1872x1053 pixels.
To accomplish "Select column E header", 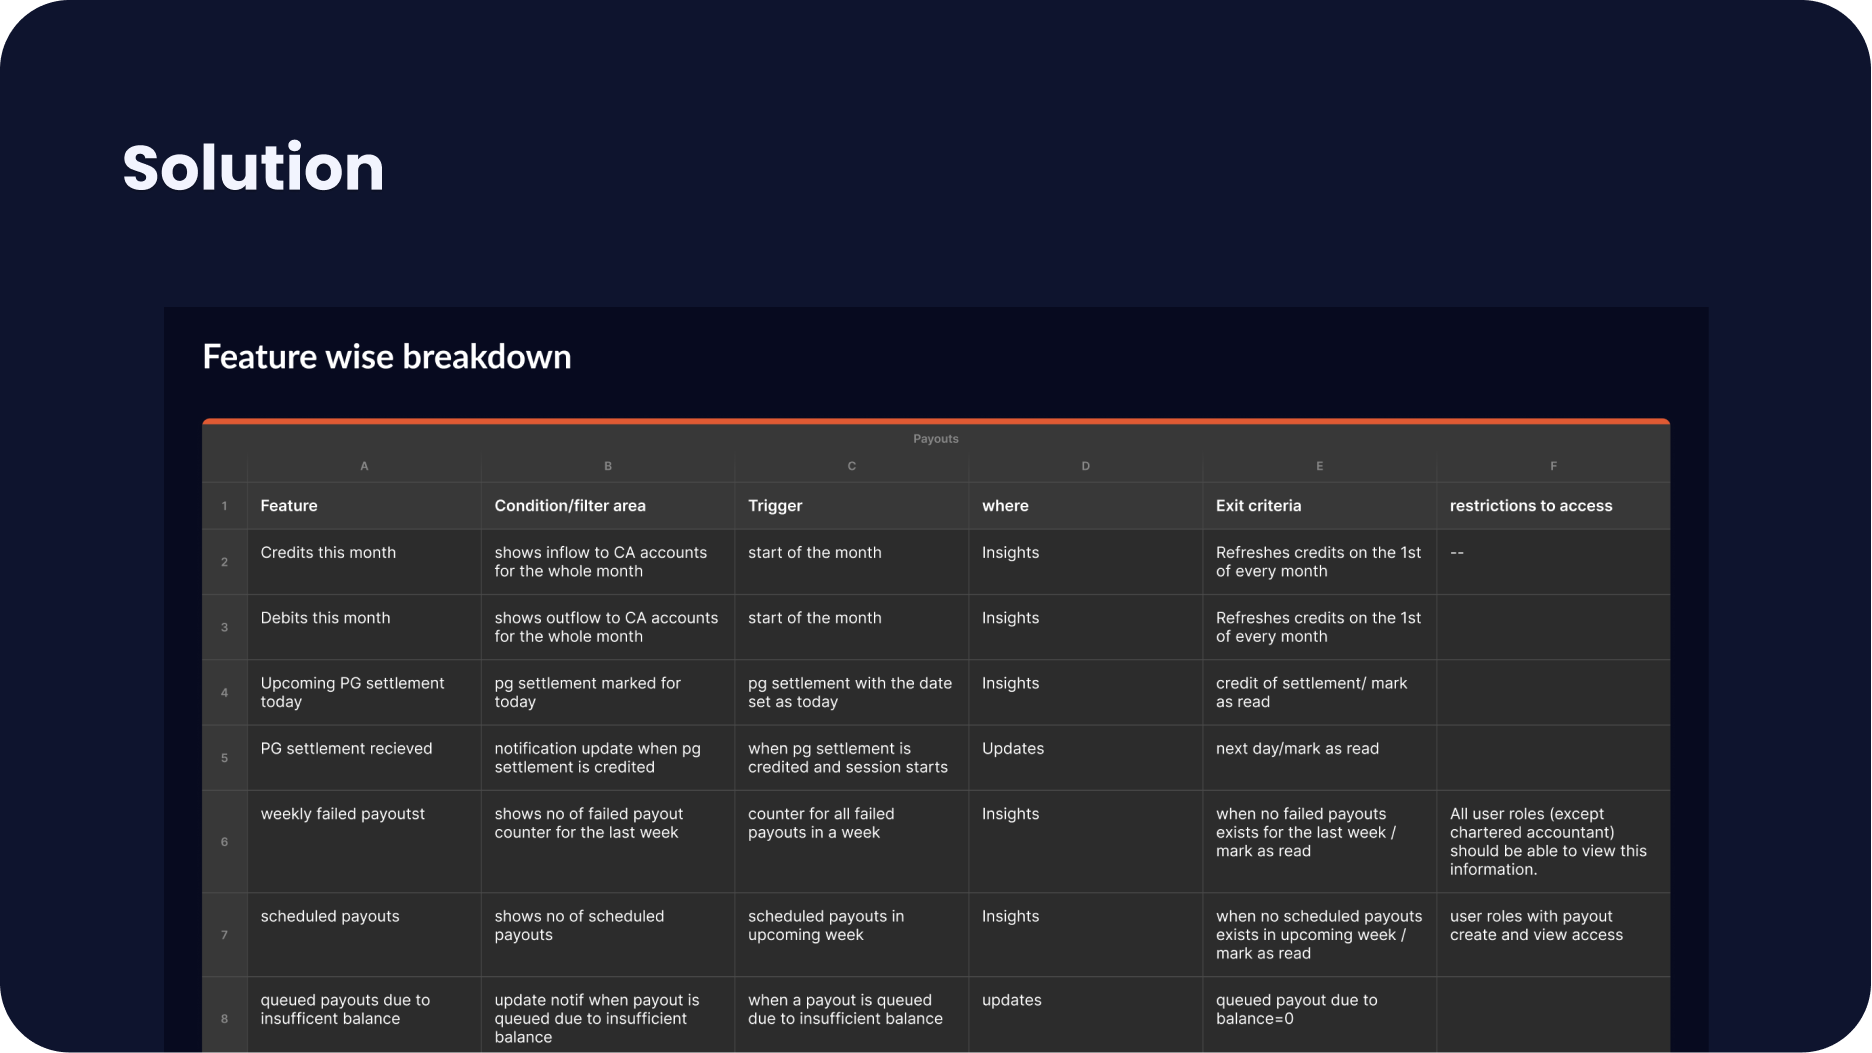I will (x=1319, y=466).
